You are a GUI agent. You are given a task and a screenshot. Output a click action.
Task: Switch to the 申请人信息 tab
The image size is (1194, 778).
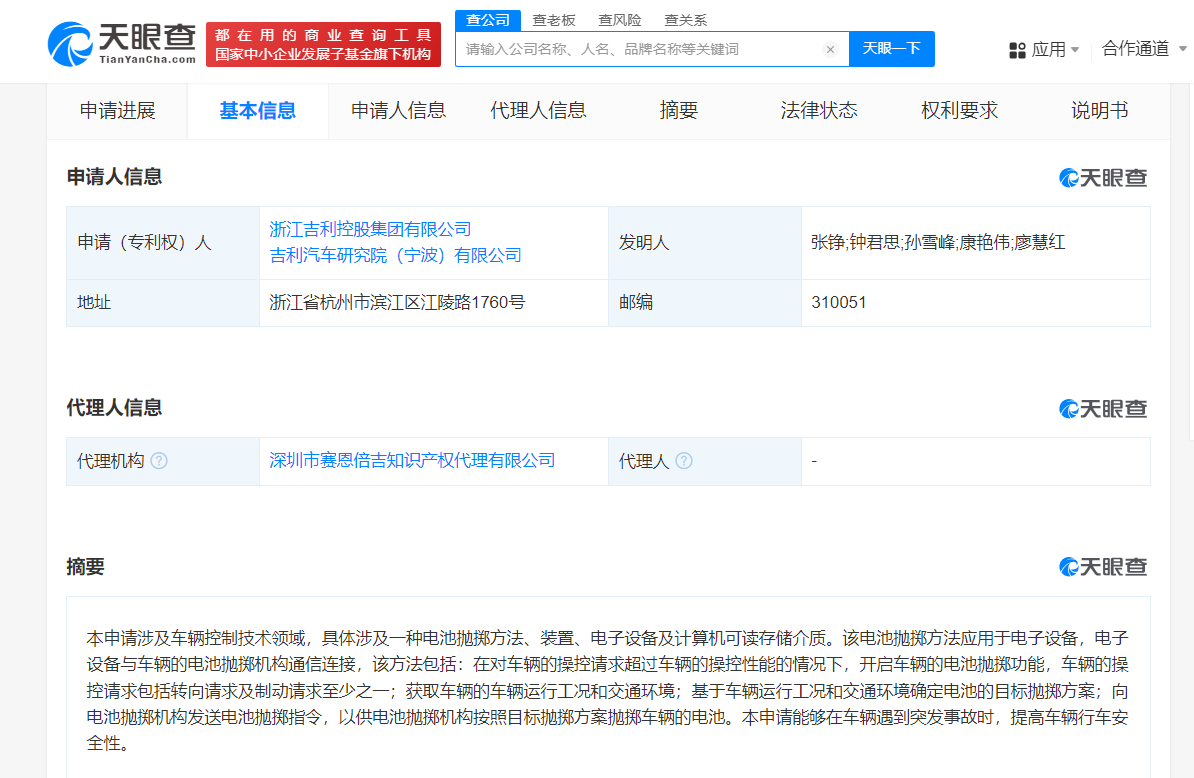click(x=398, y=111)
